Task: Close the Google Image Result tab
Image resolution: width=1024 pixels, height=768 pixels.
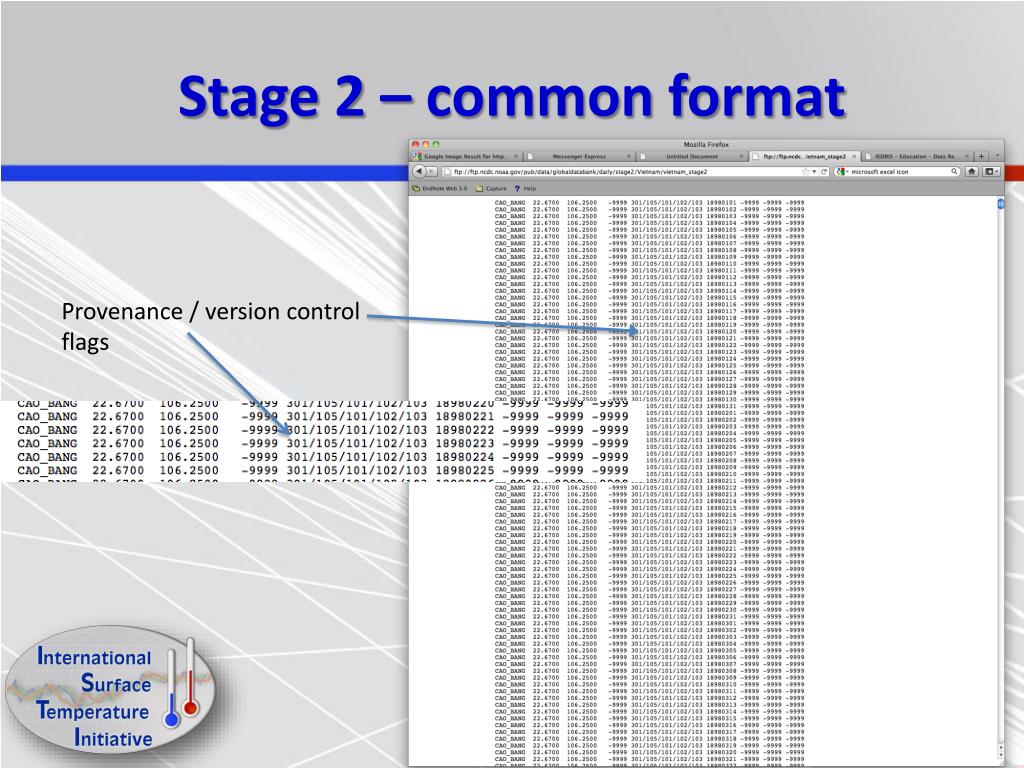Action: 516,157
